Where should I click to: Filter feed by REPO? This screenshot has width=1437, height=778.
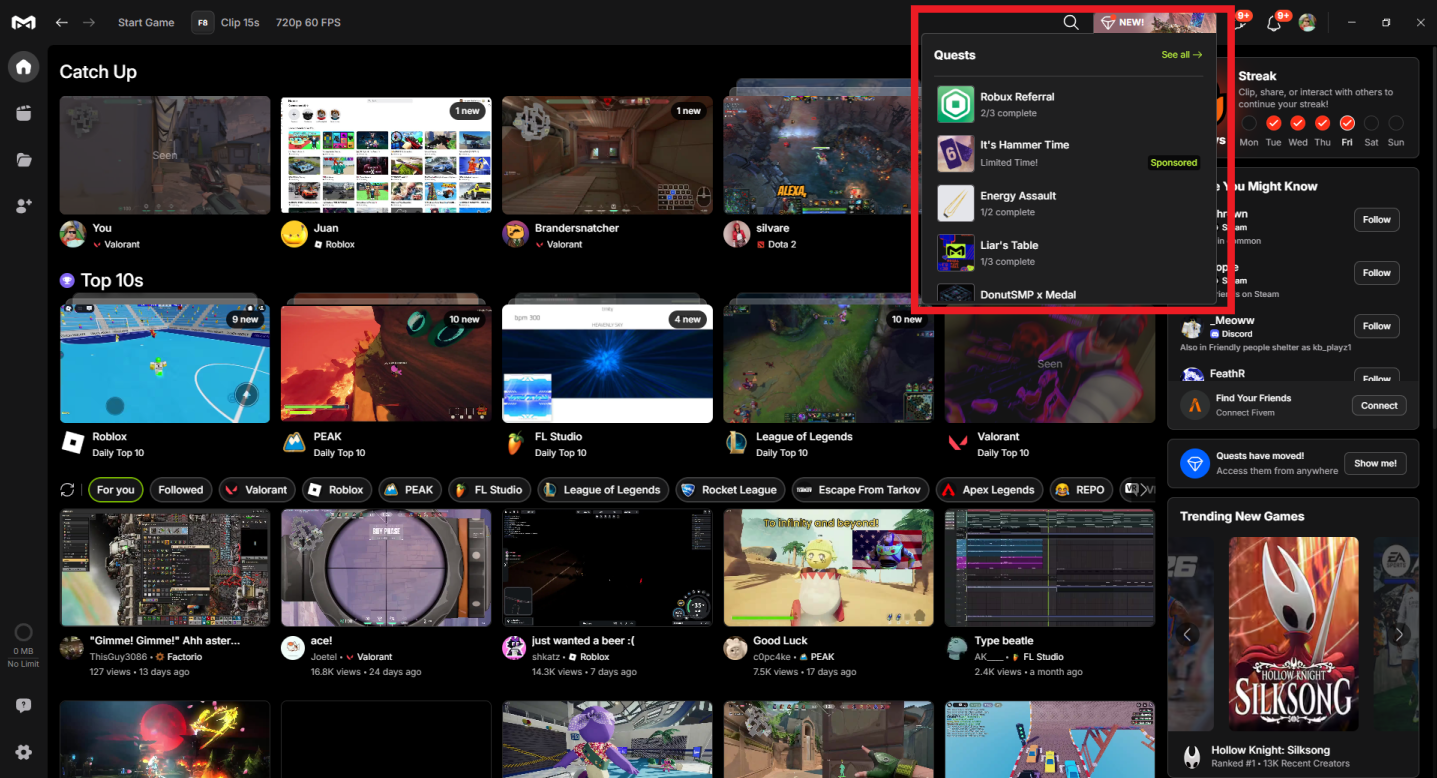[x=1080, y=490]
